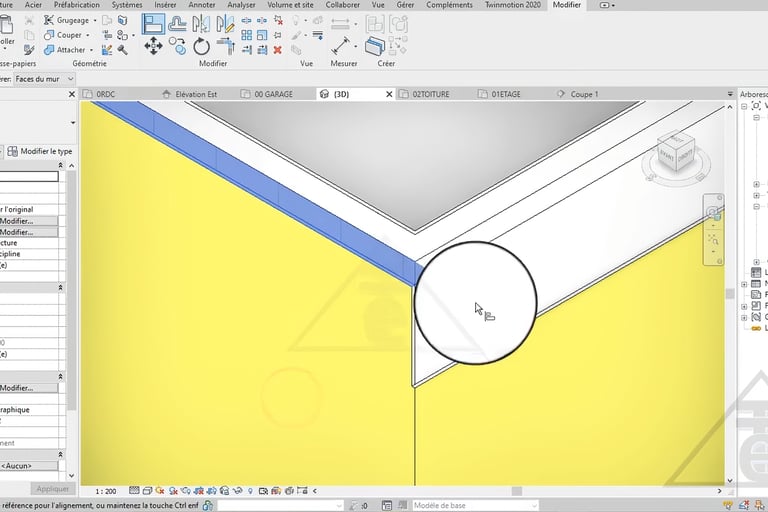Switch to the Elévation Est view tab

click(x=196, y=94)
